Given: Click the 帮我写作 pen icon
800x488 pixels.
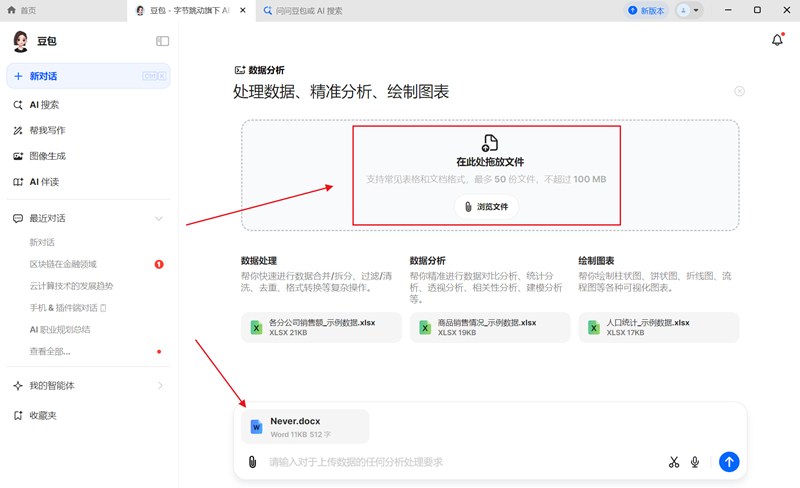Looking at the screenshot, I should click(x=18, y=130).
